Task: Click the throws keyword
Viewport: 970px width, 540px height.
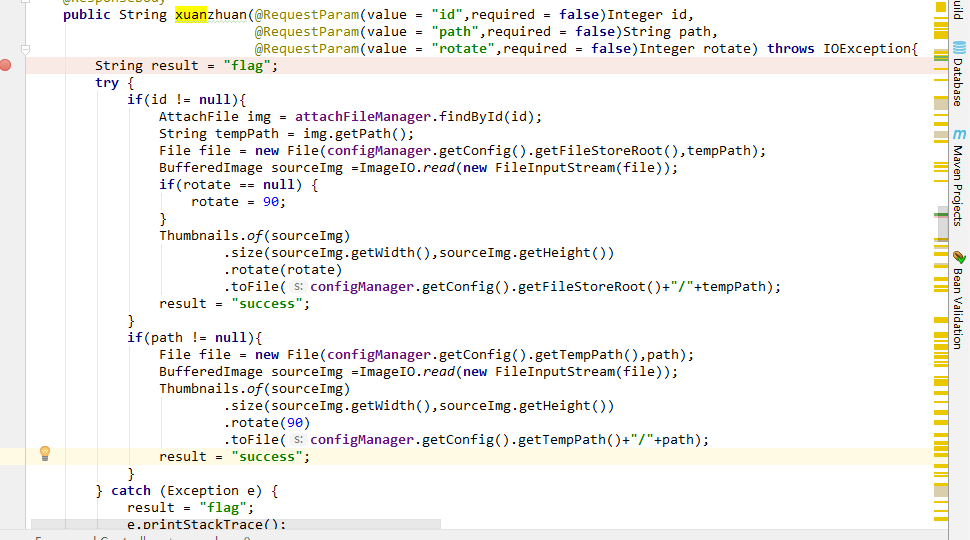Action: 791,48
